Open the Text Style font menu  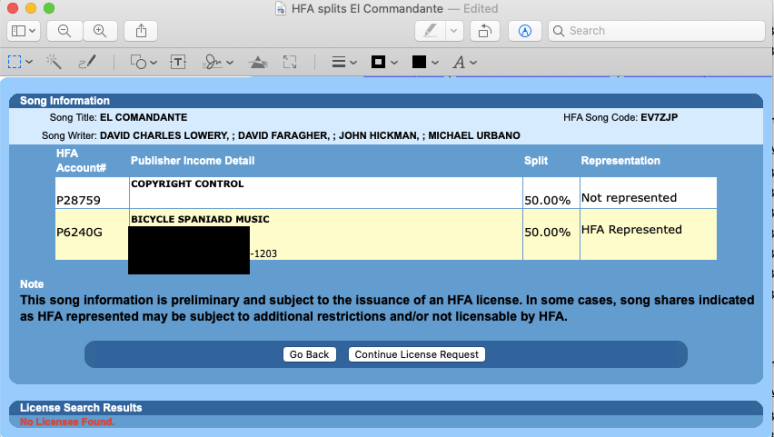click(x=464, y=62)
